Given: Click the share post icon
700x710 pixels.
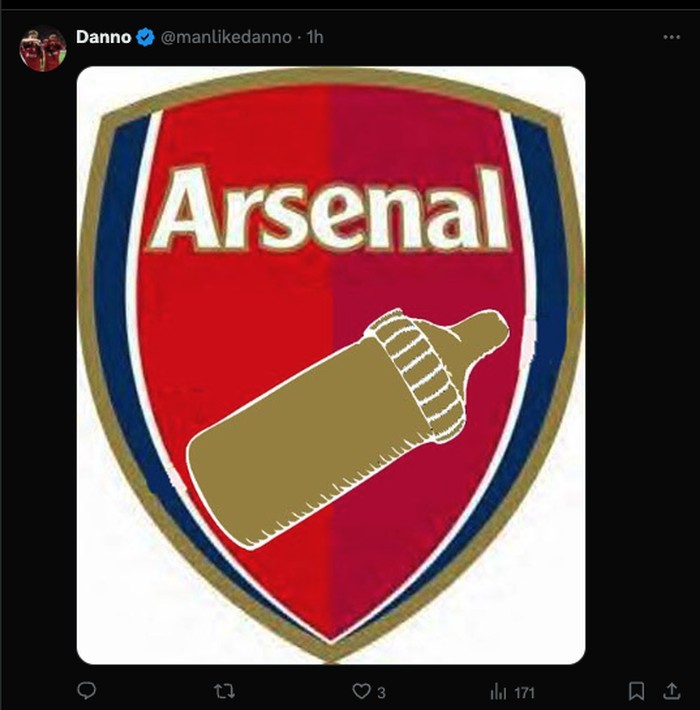Looking at the screenshot, I should pyautogui.click(x=672, y=691).
